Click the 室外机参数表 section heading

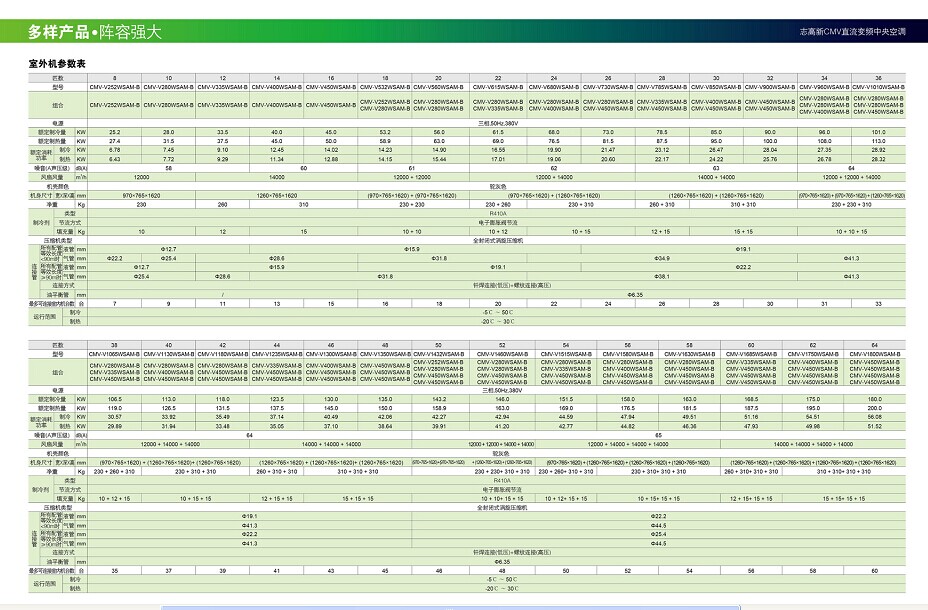tap(57, 64)
